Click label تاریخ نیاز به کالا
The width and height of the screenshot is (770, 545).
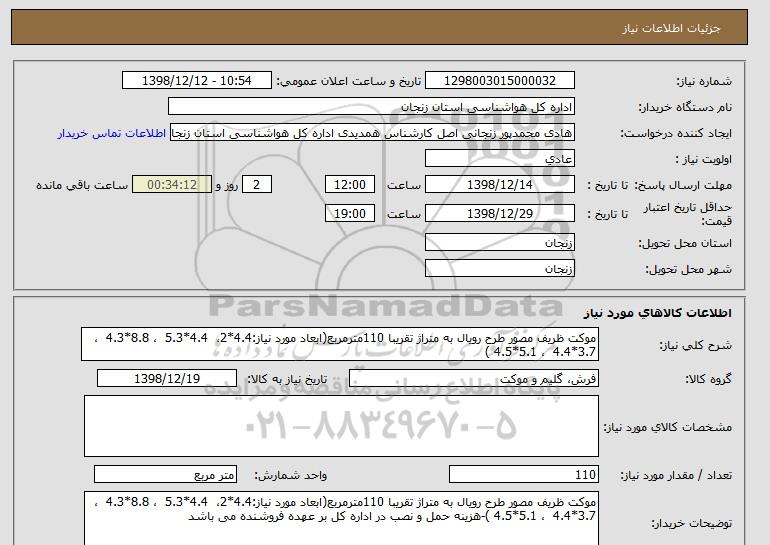tap(287, 379)
